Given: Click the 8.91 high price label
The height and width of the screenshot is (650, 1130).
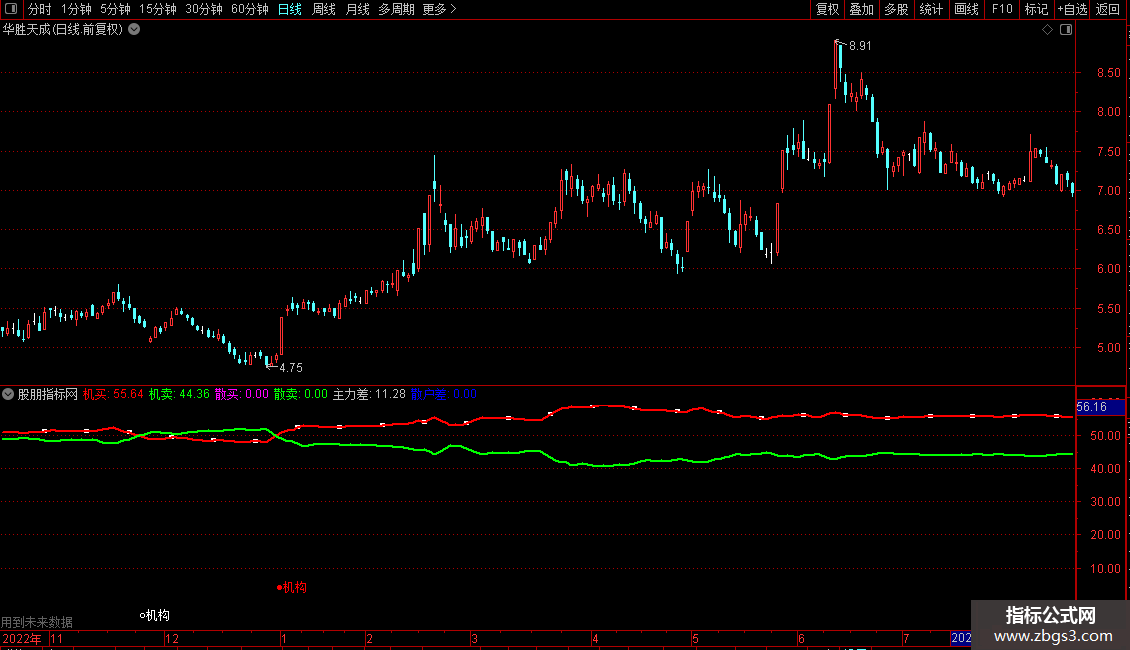Looking at the screenshot, I should pyautogui.click(x=860, y=46).
